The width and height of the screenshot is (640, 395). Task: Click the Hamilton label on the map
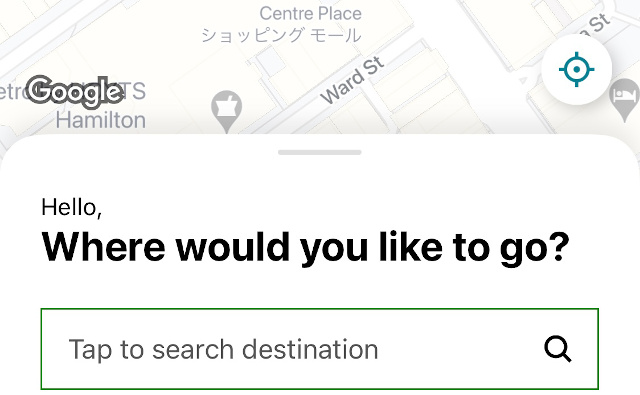point(101,120)
